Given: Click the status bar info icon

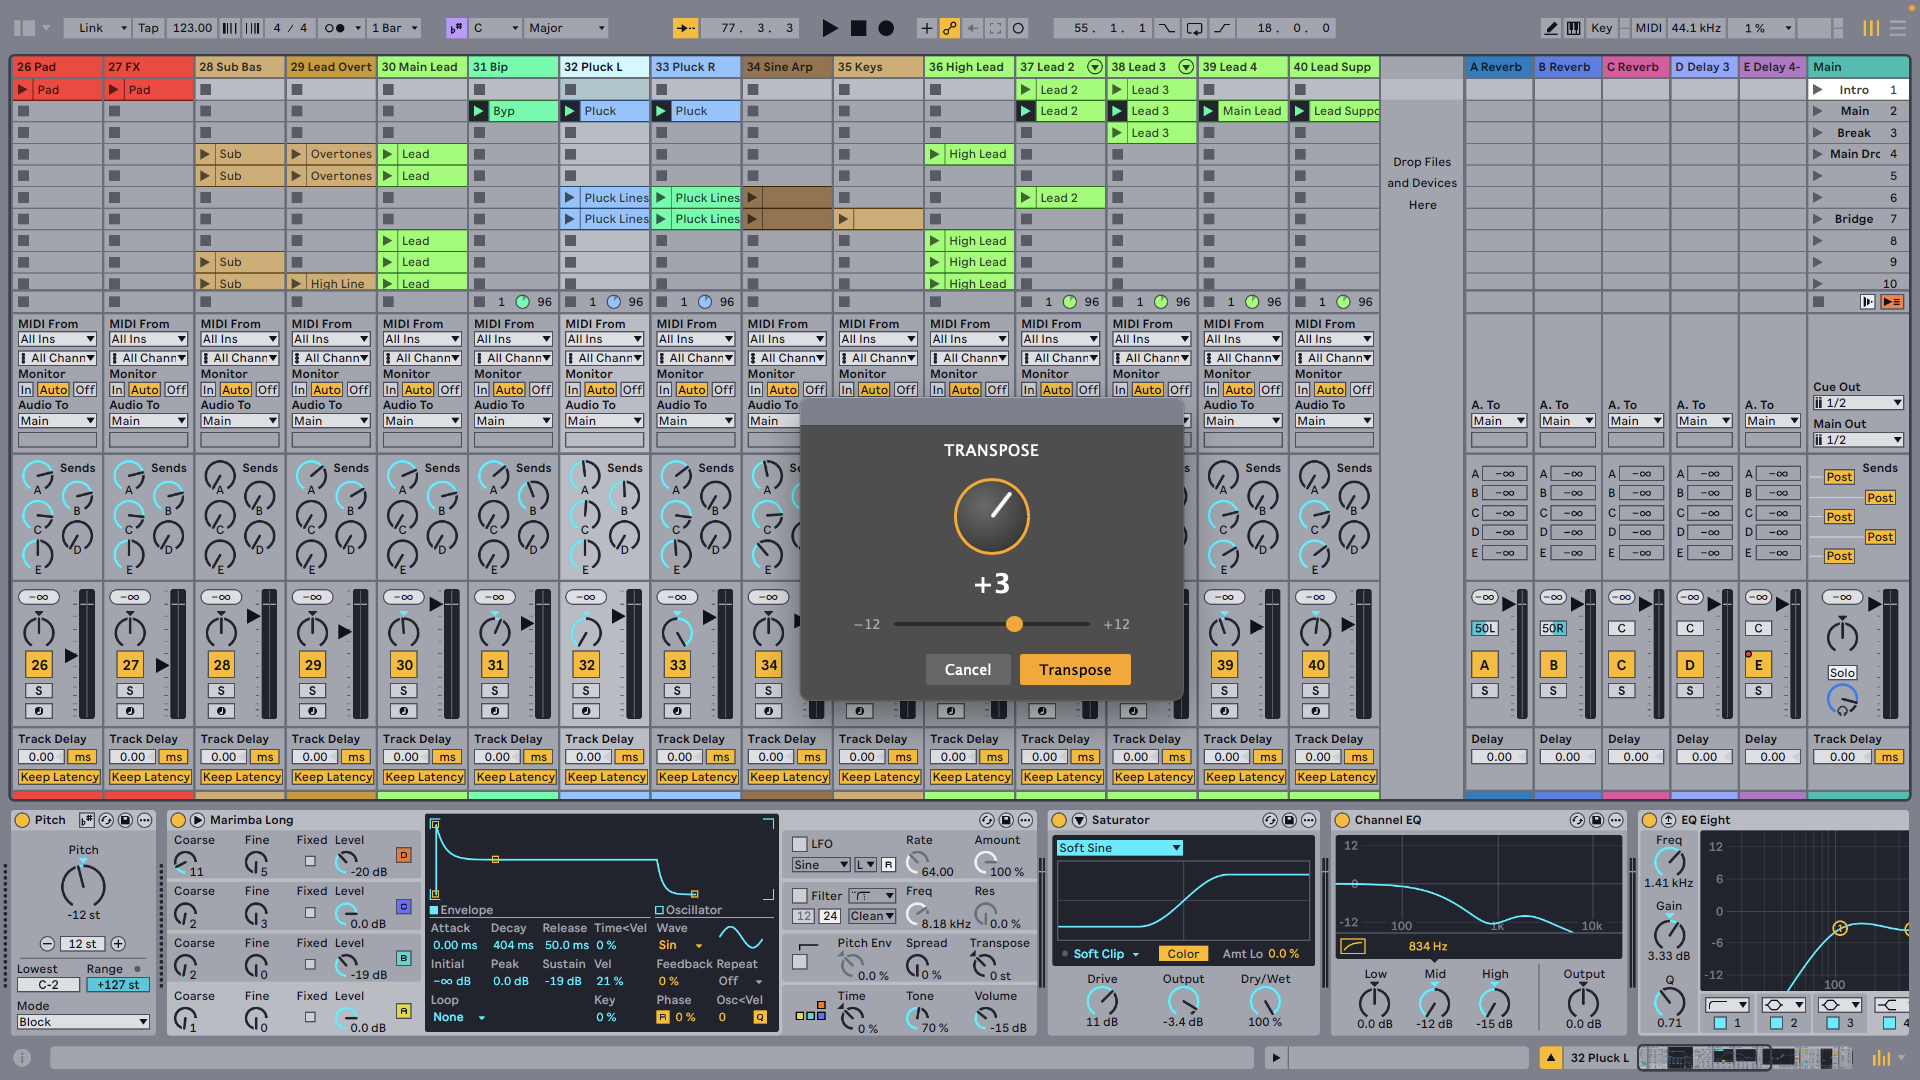Looking at the screenshot, I should pyautogui.click(x=22, y=1057).
